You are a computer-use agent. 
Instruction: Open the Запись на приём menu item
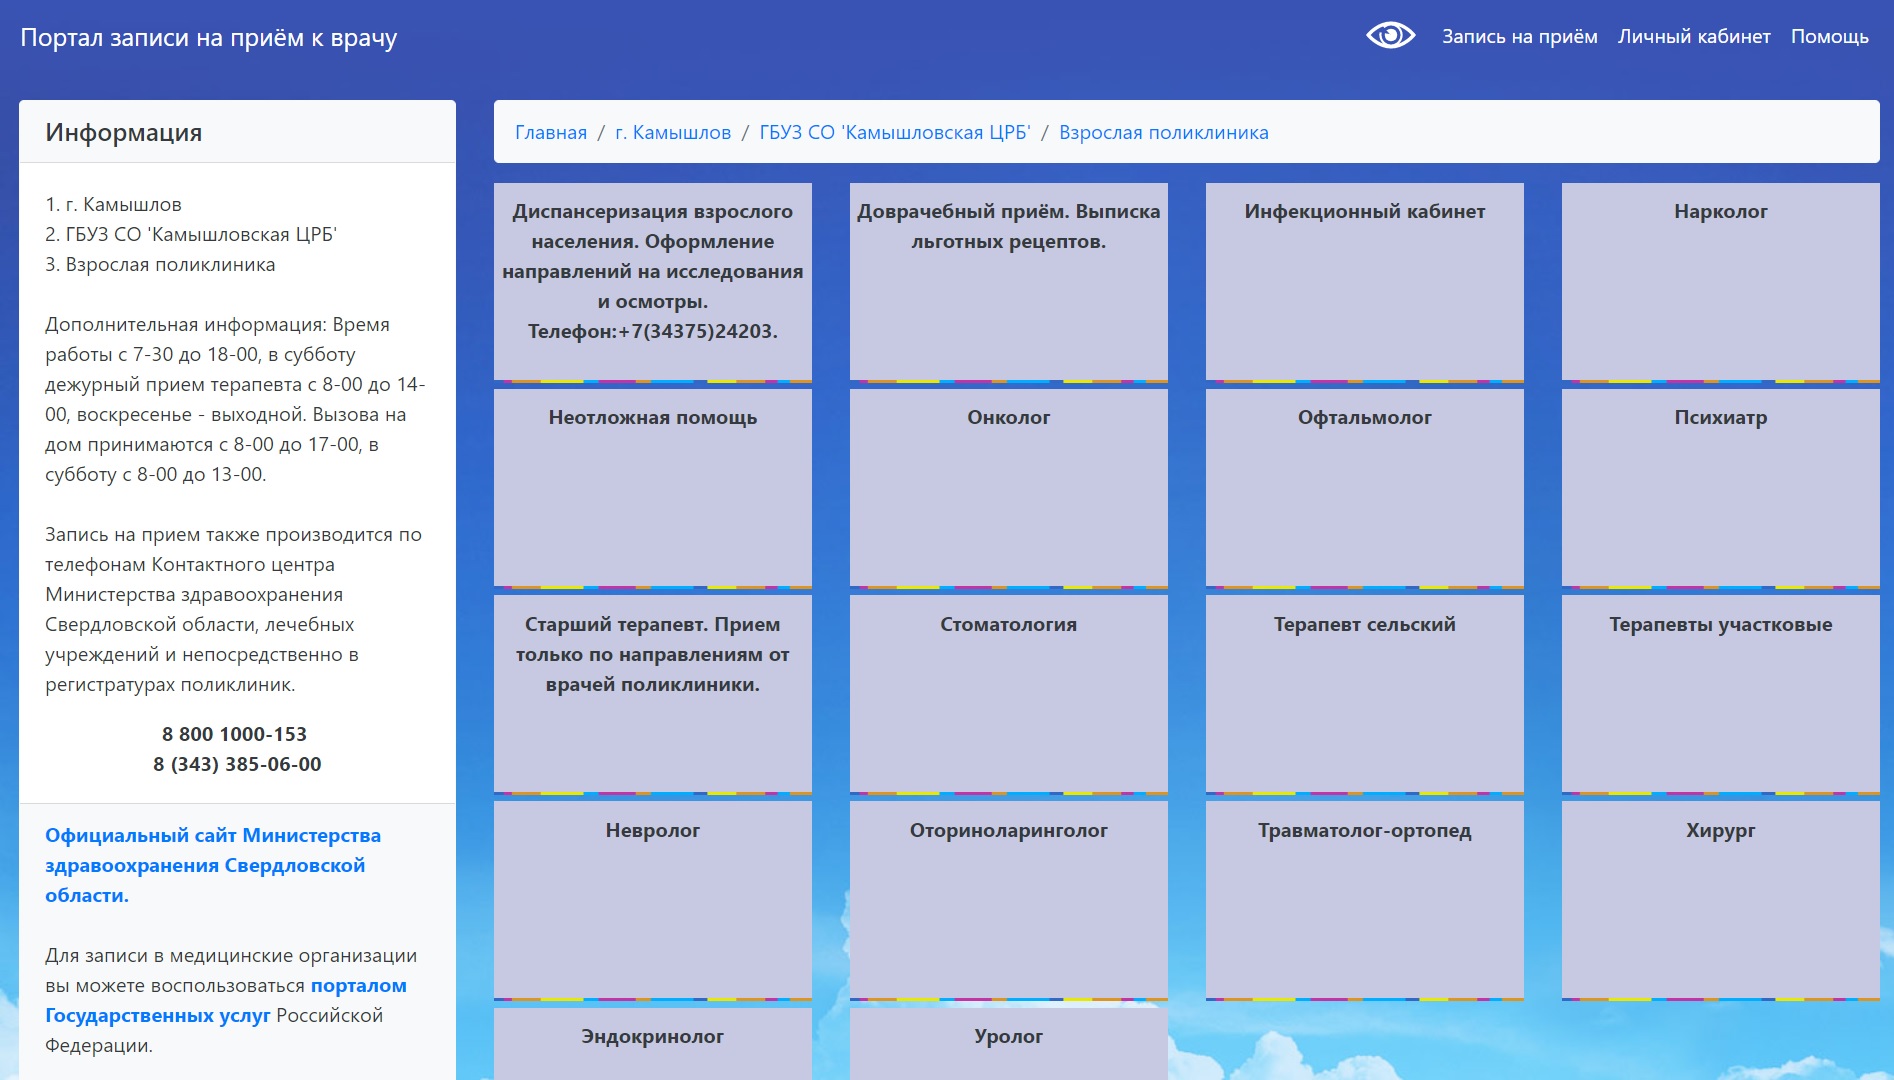(1519, 37)
